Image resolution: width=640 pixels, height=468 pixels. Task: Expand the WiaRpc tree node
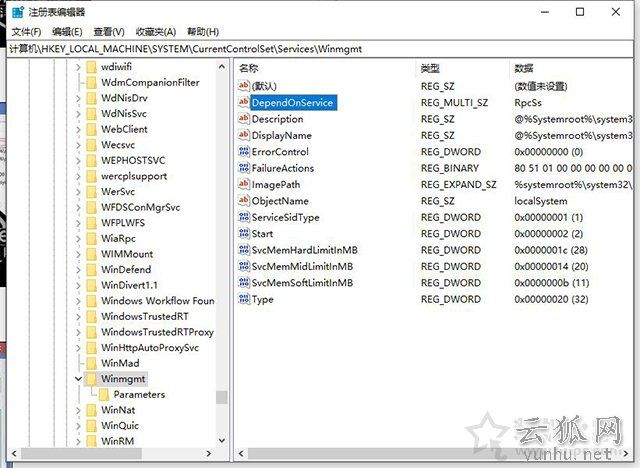coord(78,238)
